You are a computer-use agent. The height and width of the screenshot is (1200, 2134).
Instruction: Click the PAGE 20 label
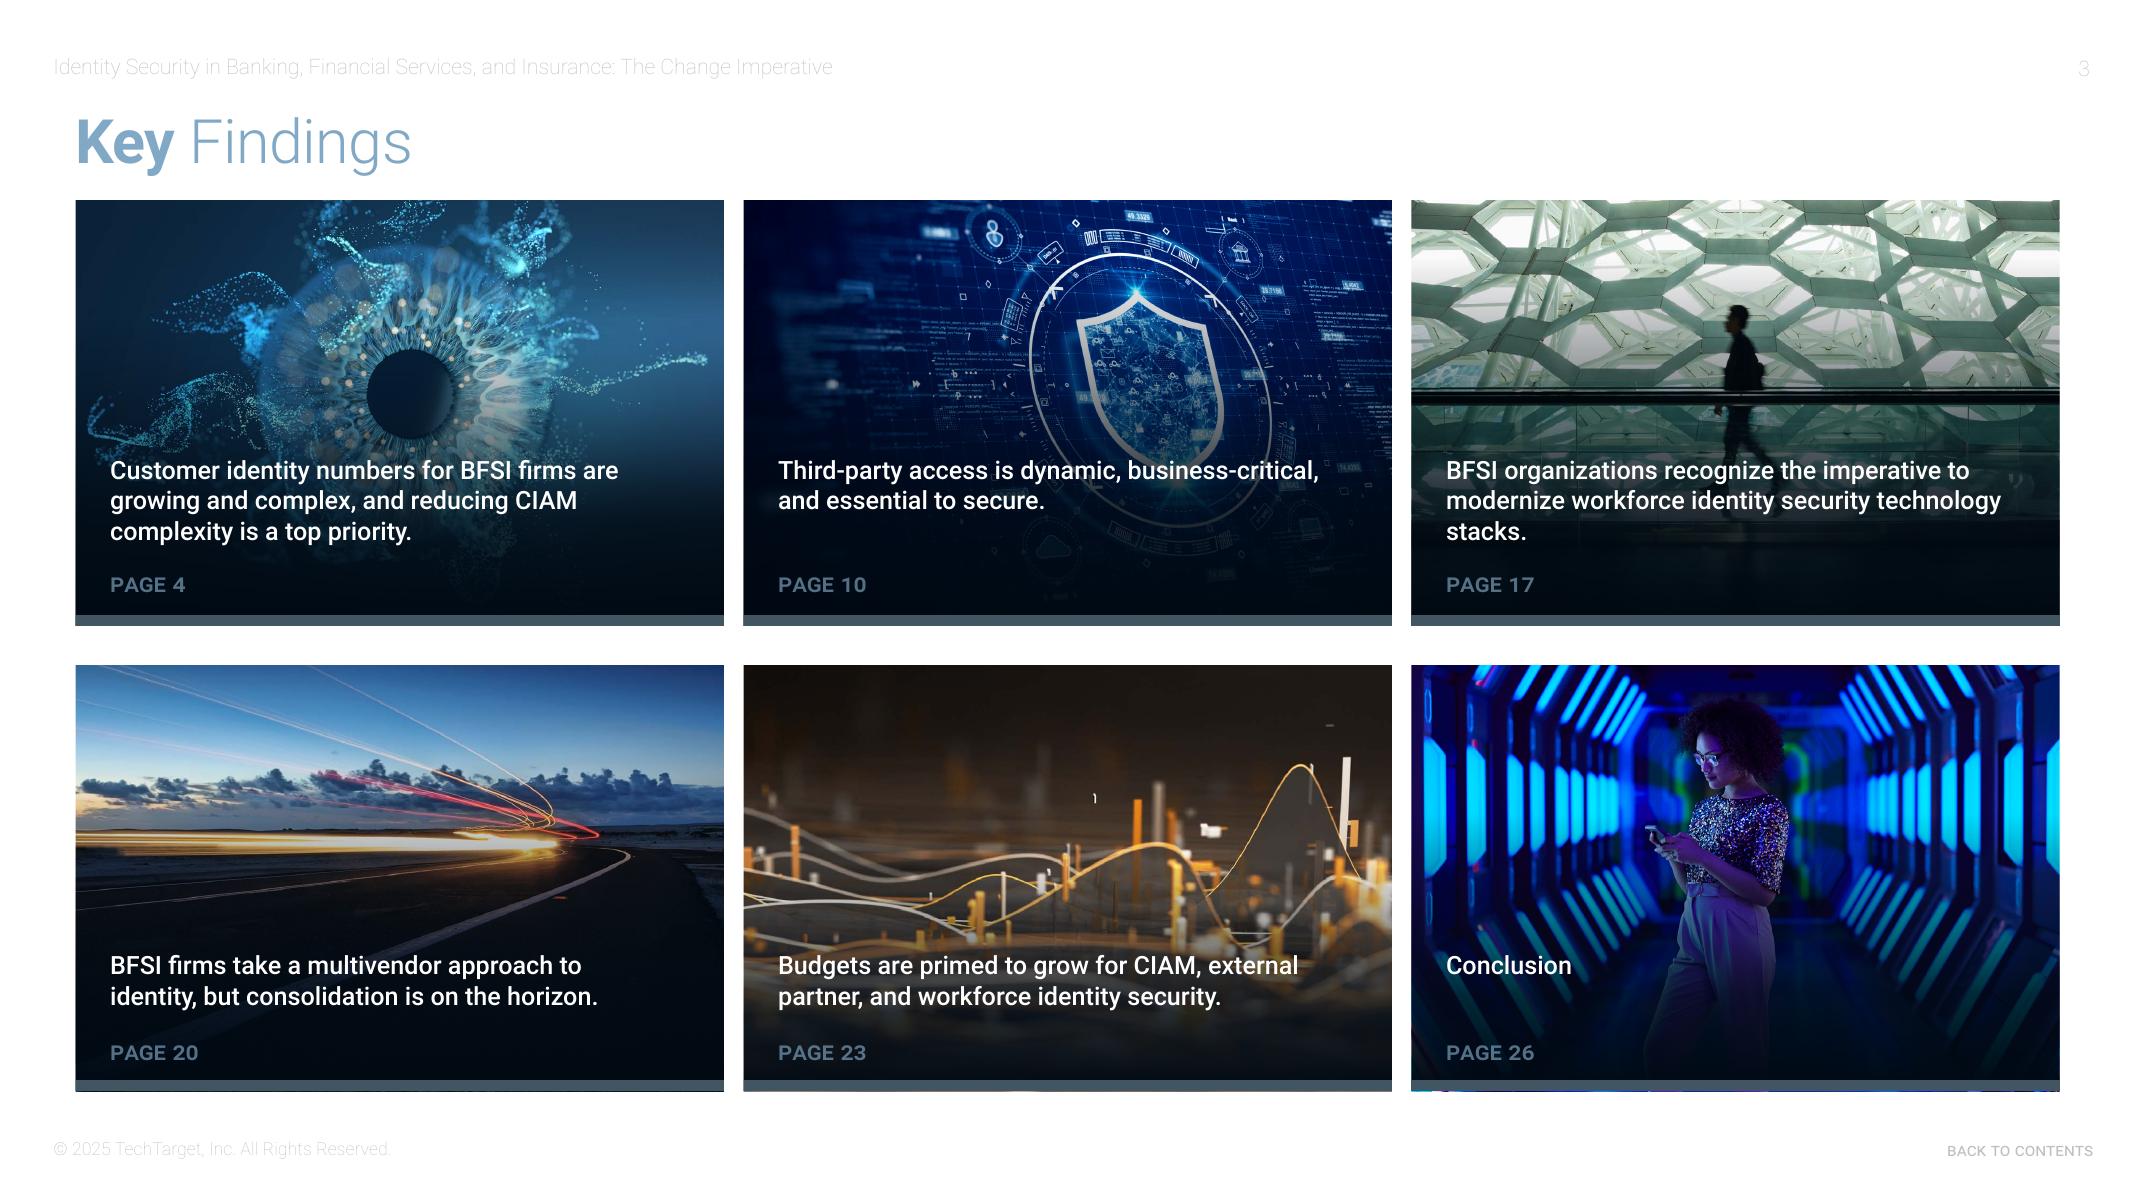[154, 1053]
